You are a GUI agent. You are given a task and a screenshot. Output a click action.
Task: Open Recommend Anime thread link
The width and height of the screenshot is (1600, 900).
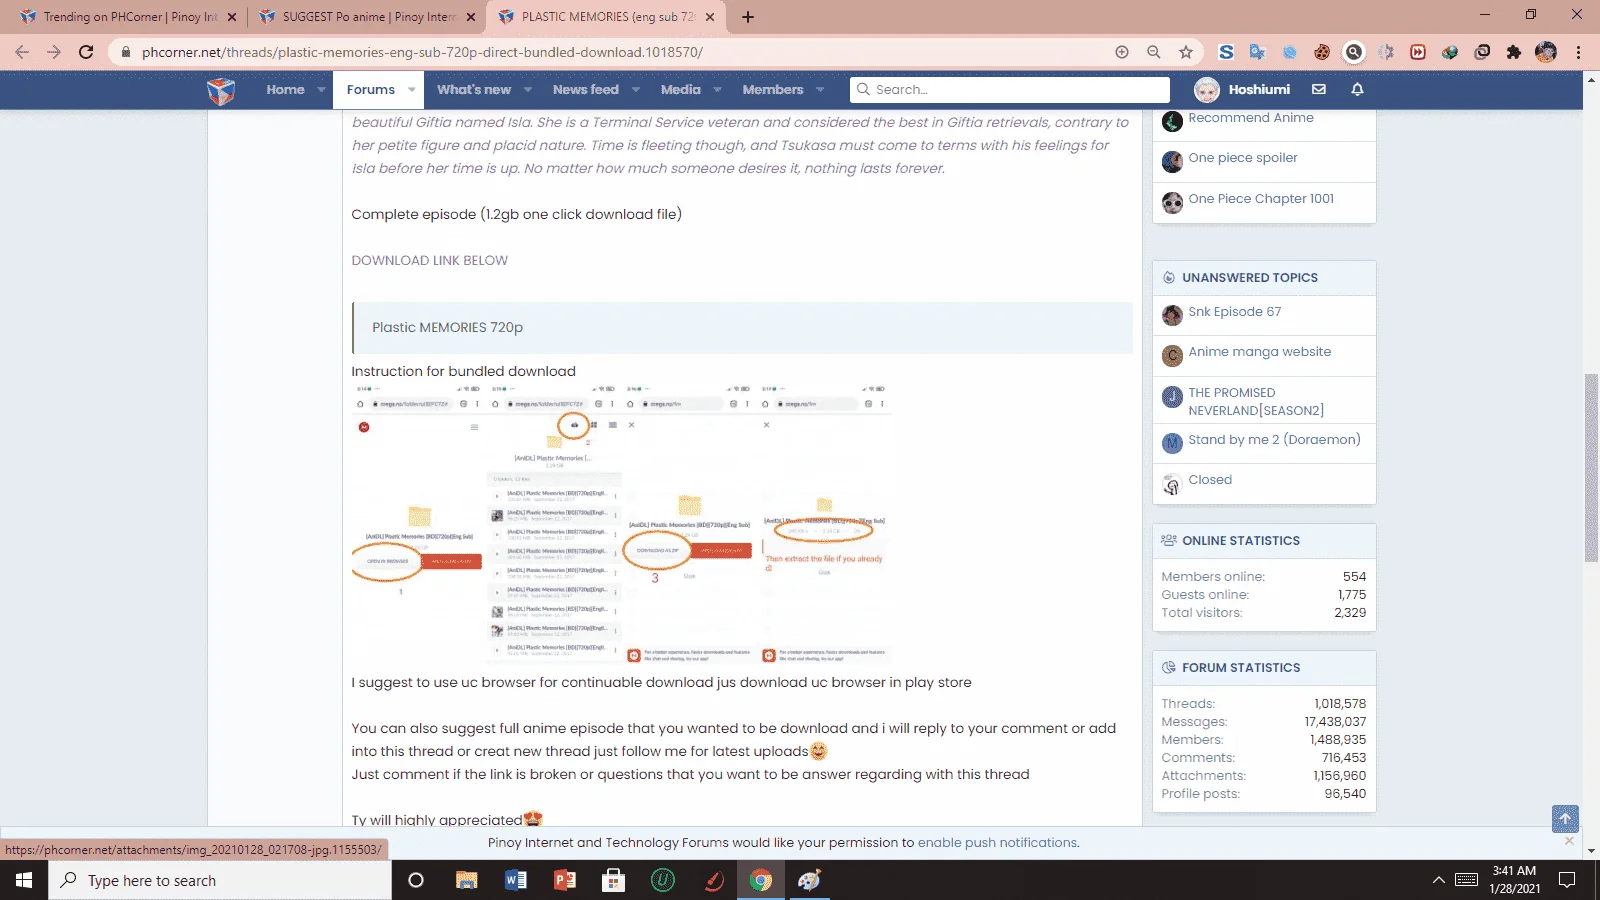pyautogui.click(x=1251, y=118)
